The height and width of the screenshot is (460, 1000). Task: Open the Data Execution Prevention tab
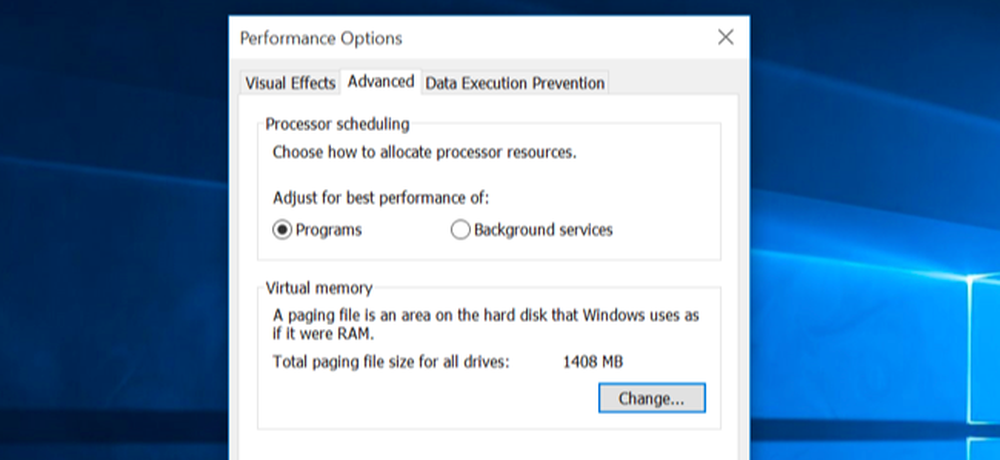515,83
